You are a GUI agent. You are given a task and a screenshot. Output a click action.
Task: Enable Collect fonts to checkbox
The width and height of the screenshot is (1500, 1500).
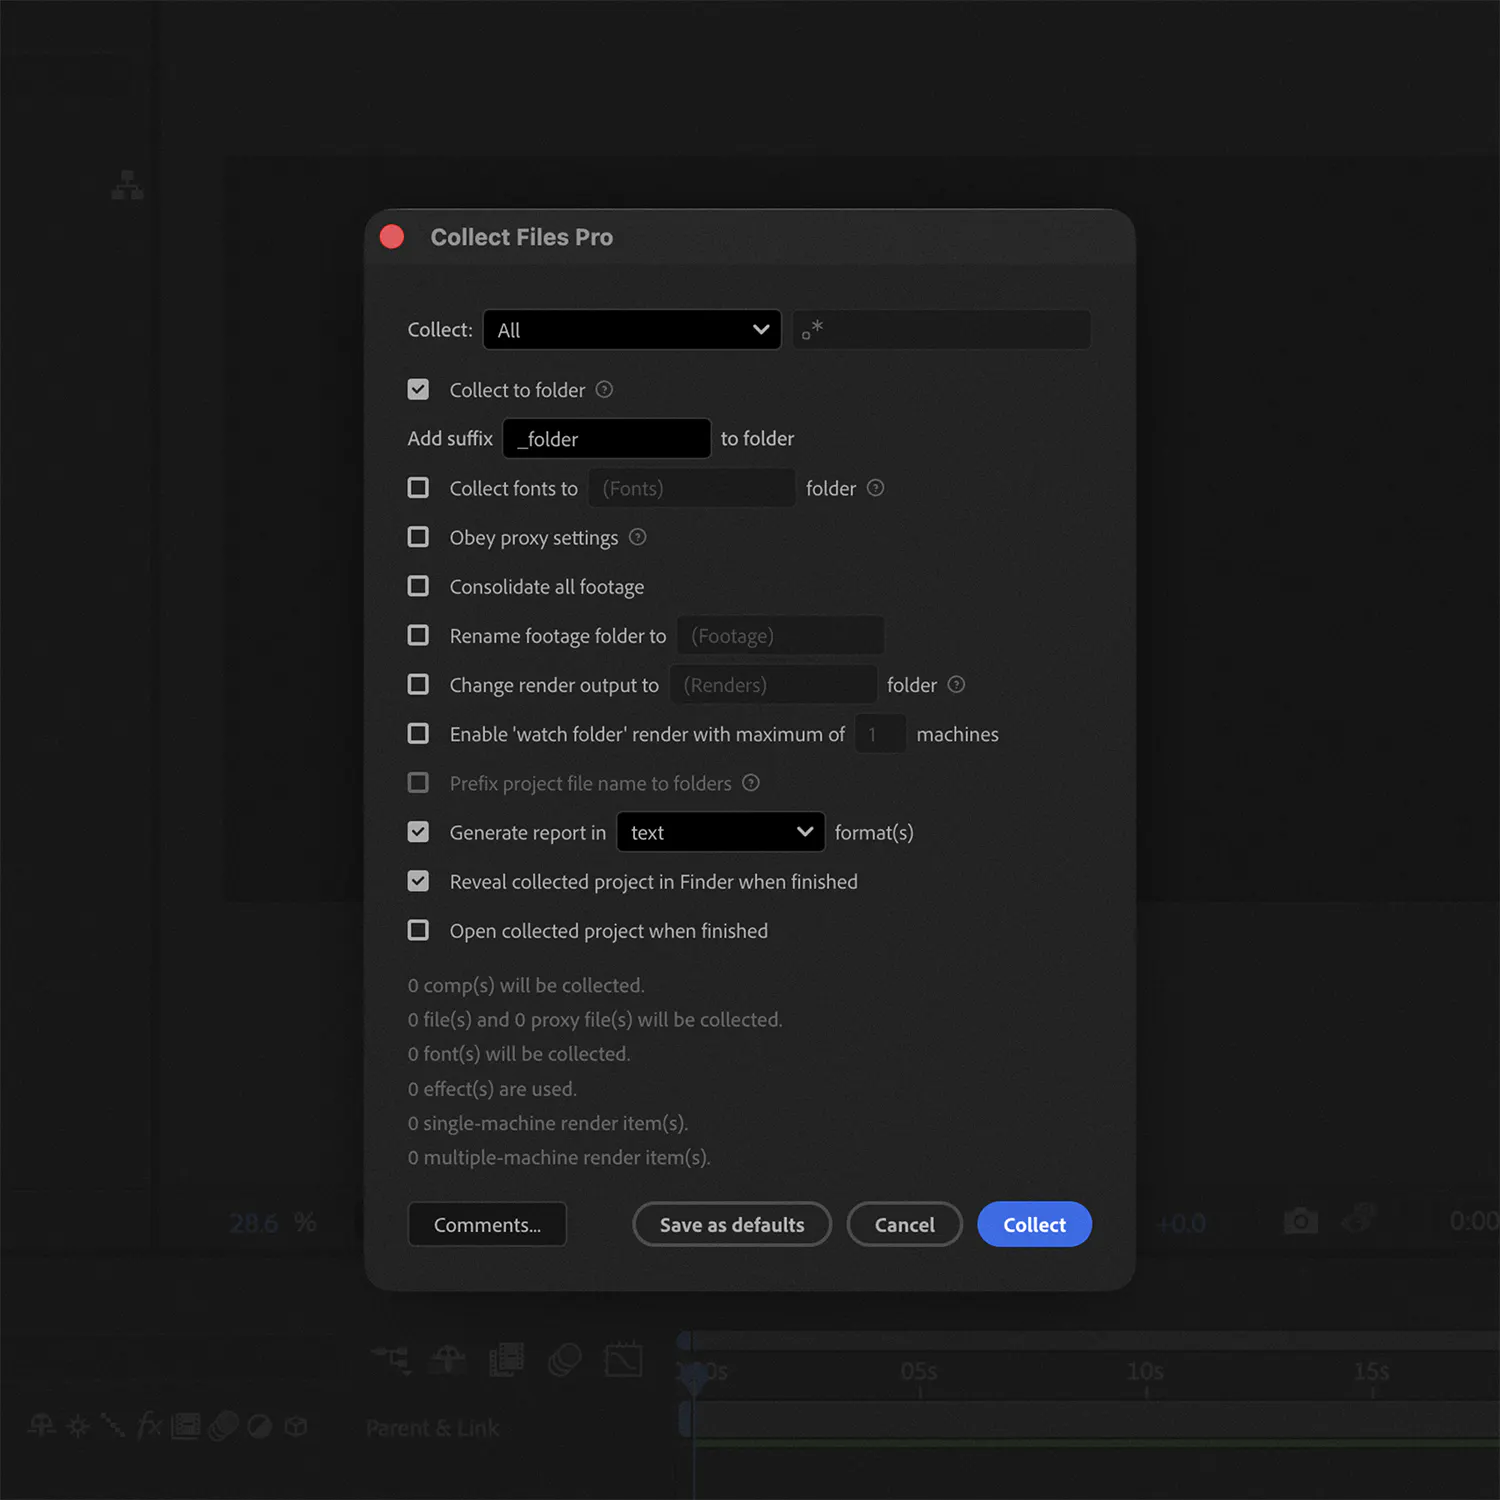click(x=418, y=487)
